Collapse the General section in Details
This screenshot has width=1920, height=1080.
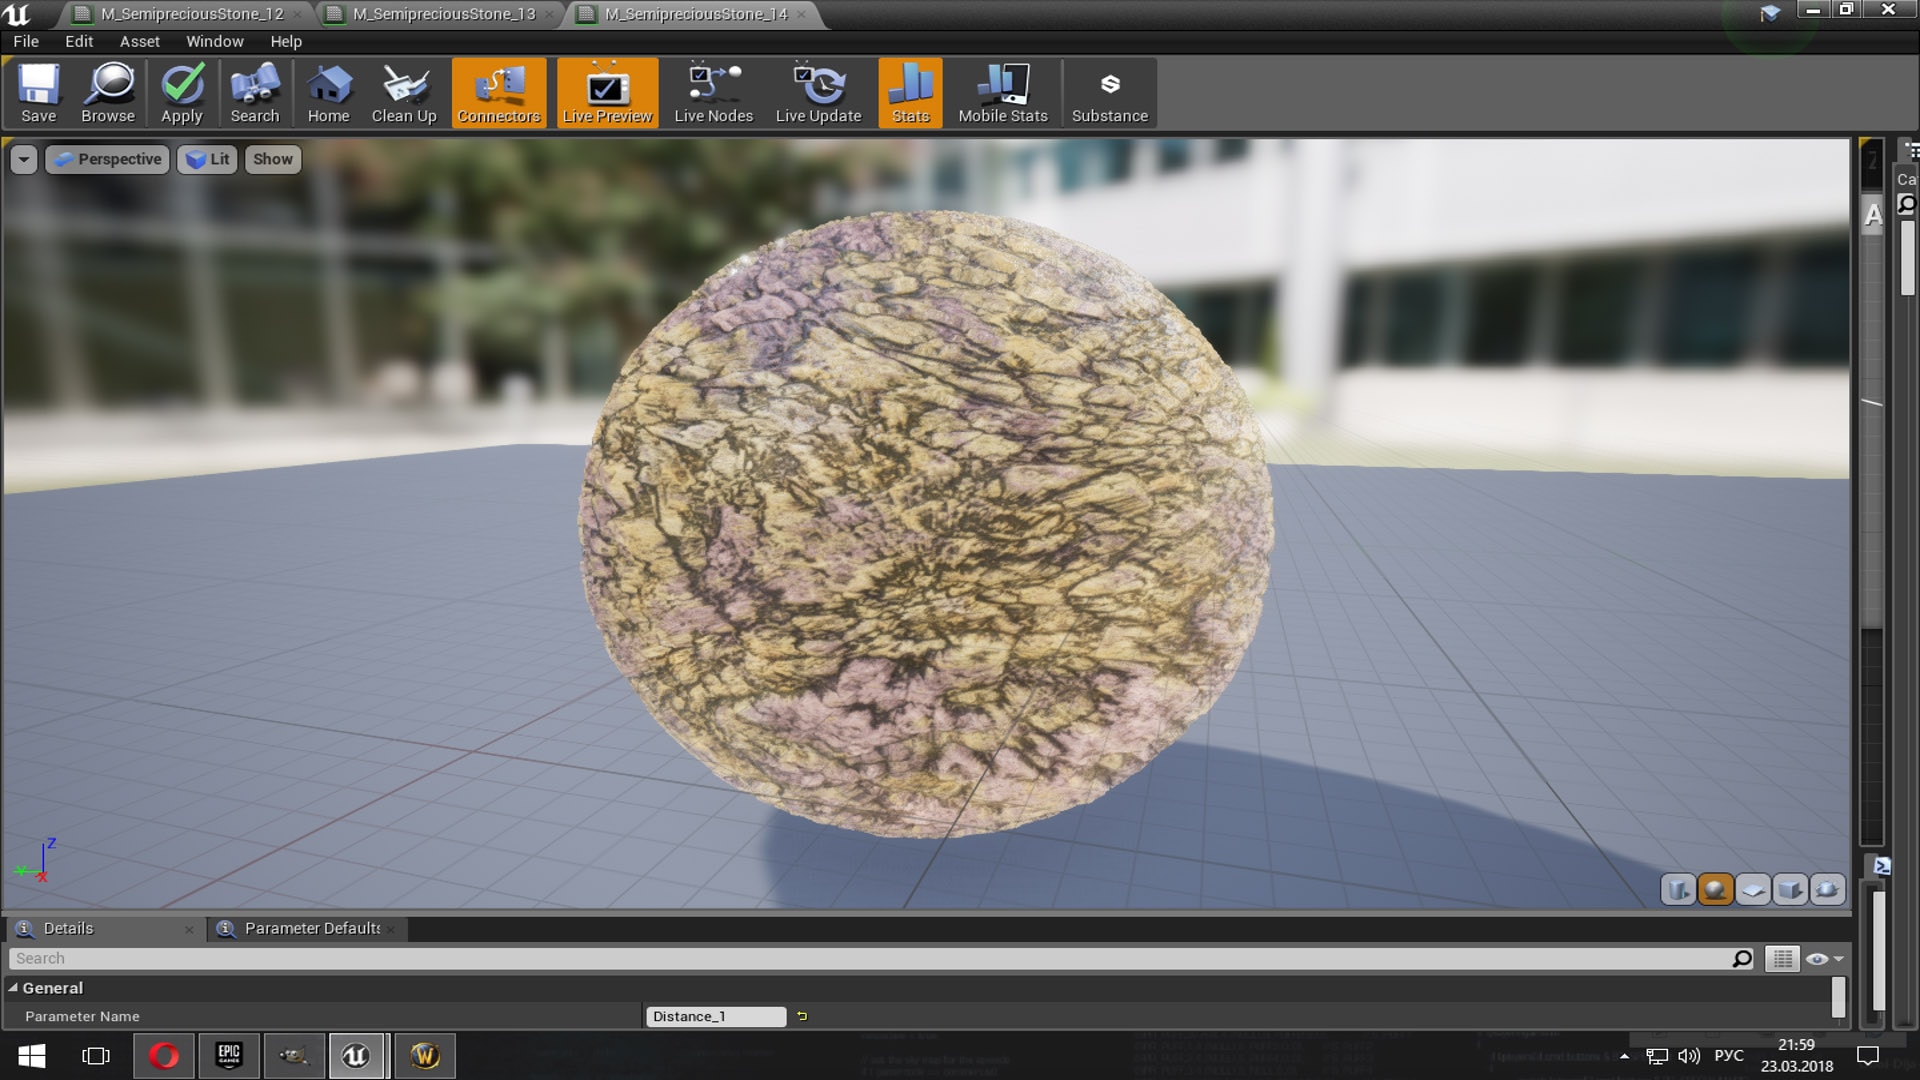(15, 987)
